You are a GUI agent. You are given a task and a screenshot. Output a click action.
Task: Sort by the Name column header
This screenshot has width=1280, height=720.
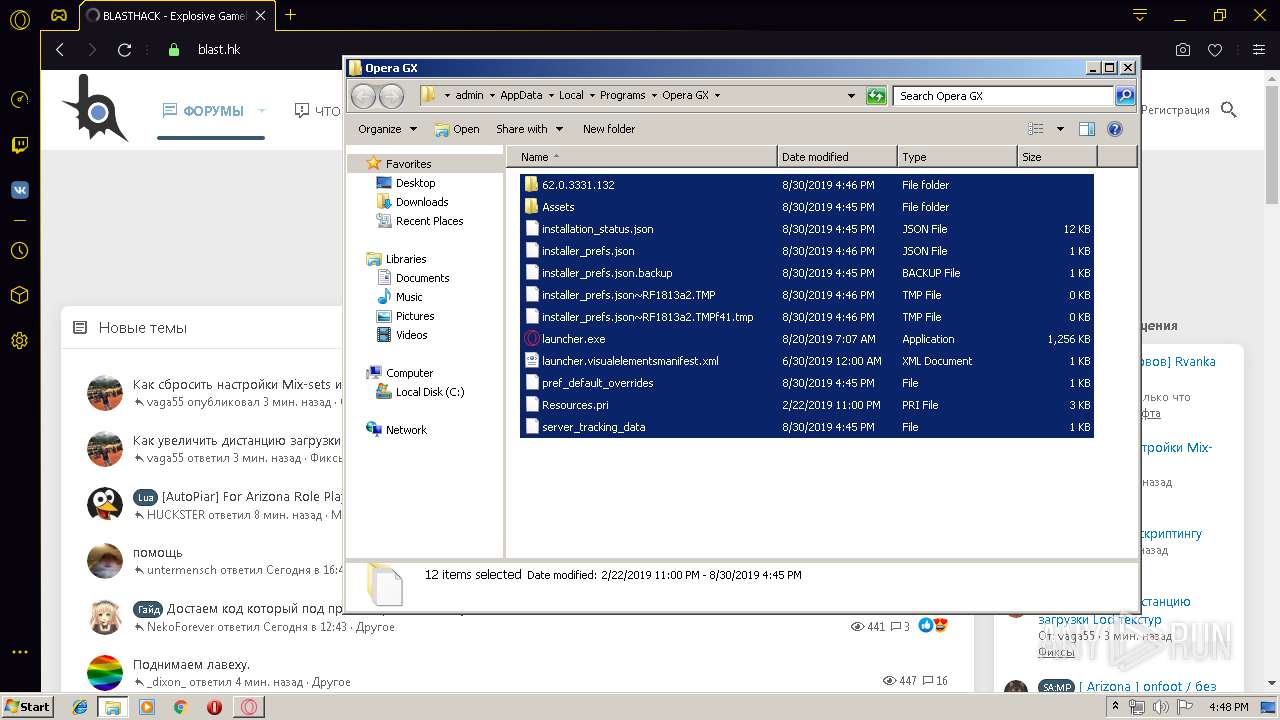coord(642,157)
